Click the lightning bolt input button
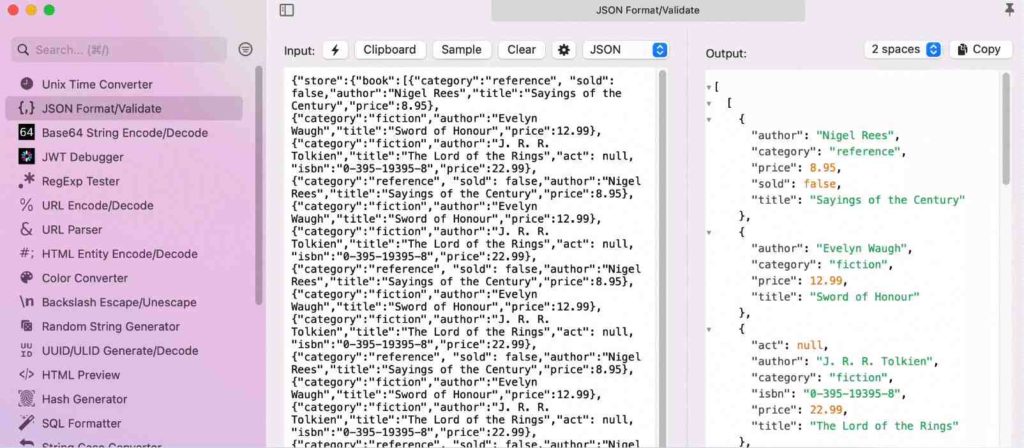This screenshot has height=448, width=1024. [x=335, y=50]
